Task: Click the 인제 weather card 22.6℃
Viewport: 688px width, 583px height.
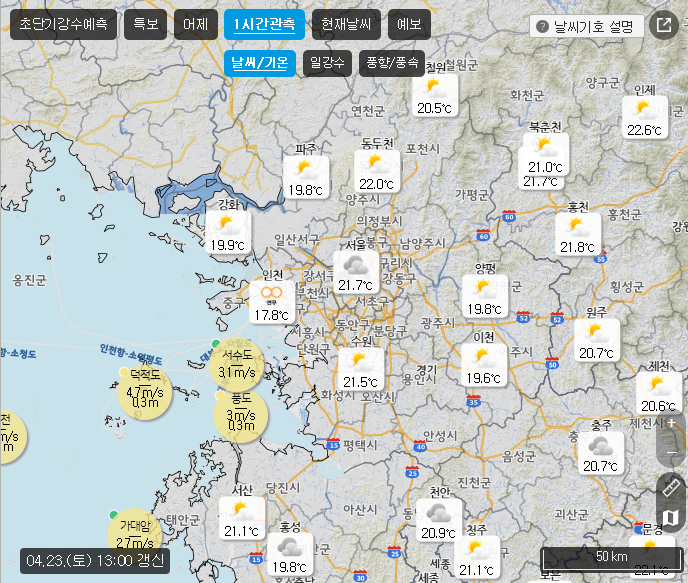Action: 645,117
